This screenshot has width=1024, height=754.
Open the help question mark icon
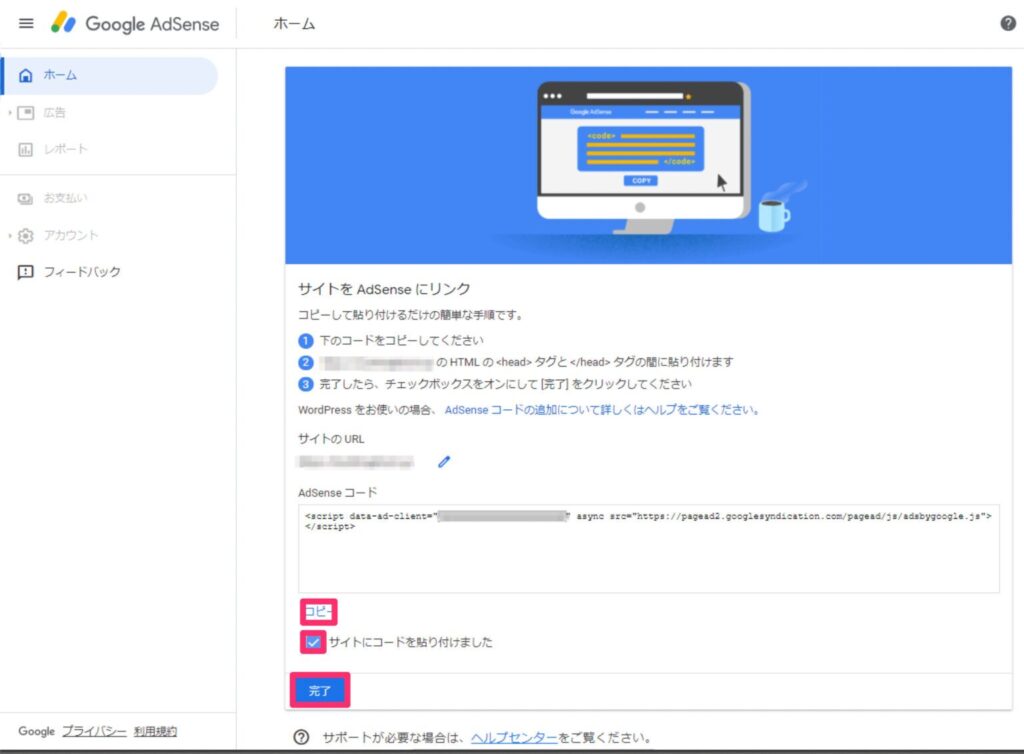pyautogui.click(x=1008, y=24)
